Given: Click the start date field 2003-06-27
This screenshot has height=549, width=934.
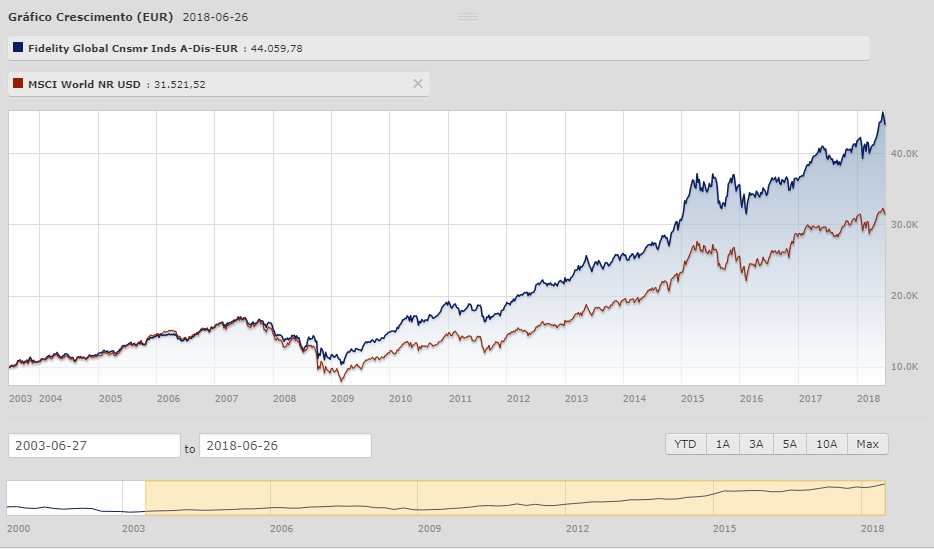Looking at the screenshot, I should point(93,445).
